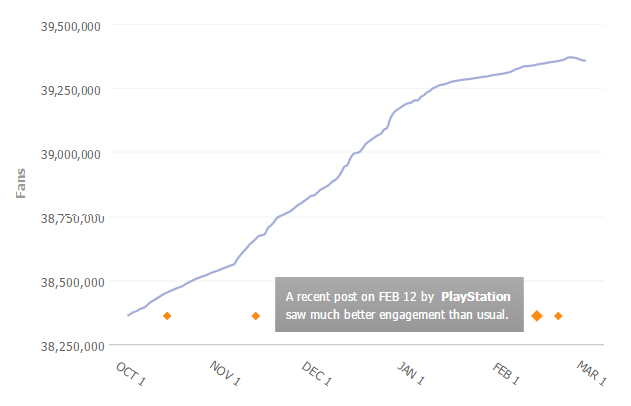Click the OCT 1 x-axis label
The width and height of the screenshot is (631, 406).
click(131, 372)
